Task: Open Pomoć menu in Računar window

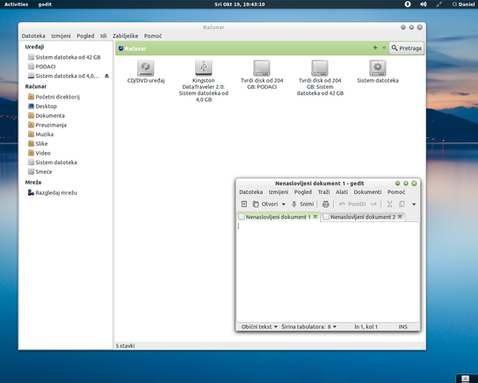Action: point(153,36)
